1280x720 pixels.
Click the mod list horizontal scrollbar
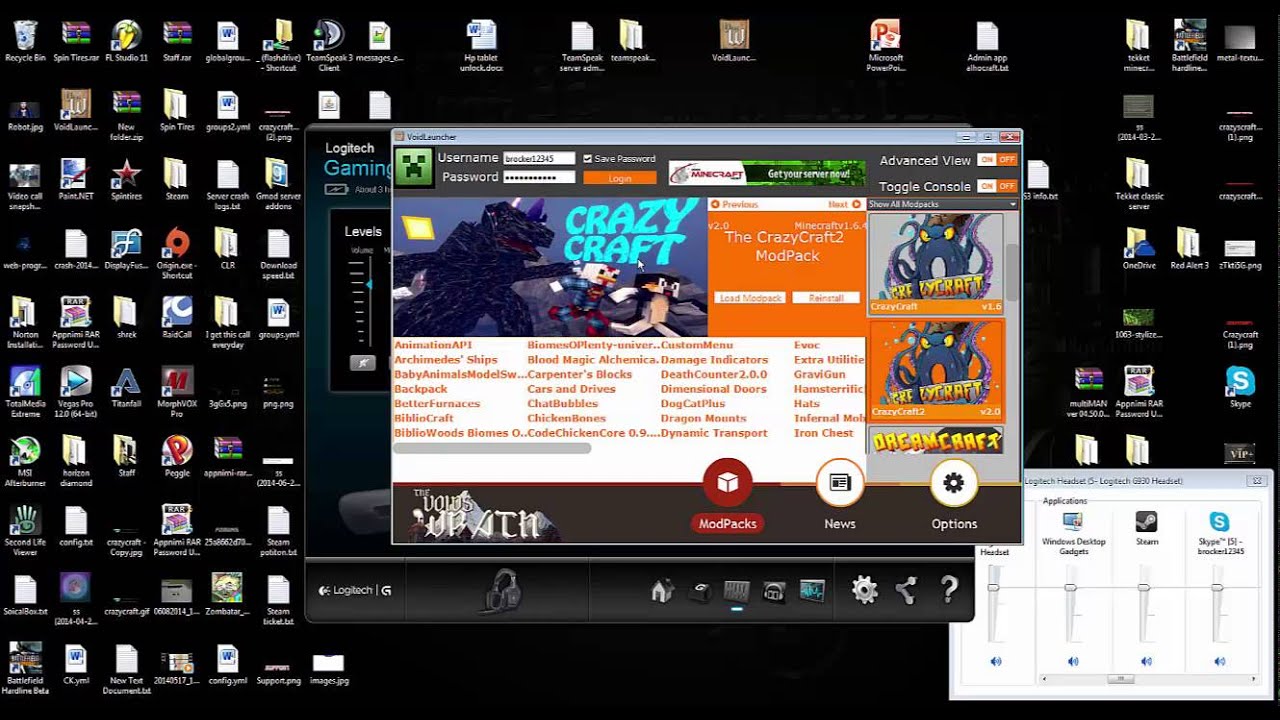coord(492,448)
